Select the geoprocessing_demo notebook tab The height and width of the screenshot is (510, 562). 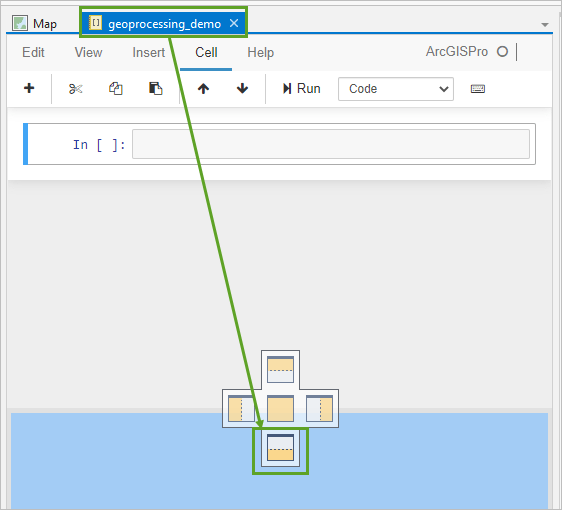(x=164, y=24)
